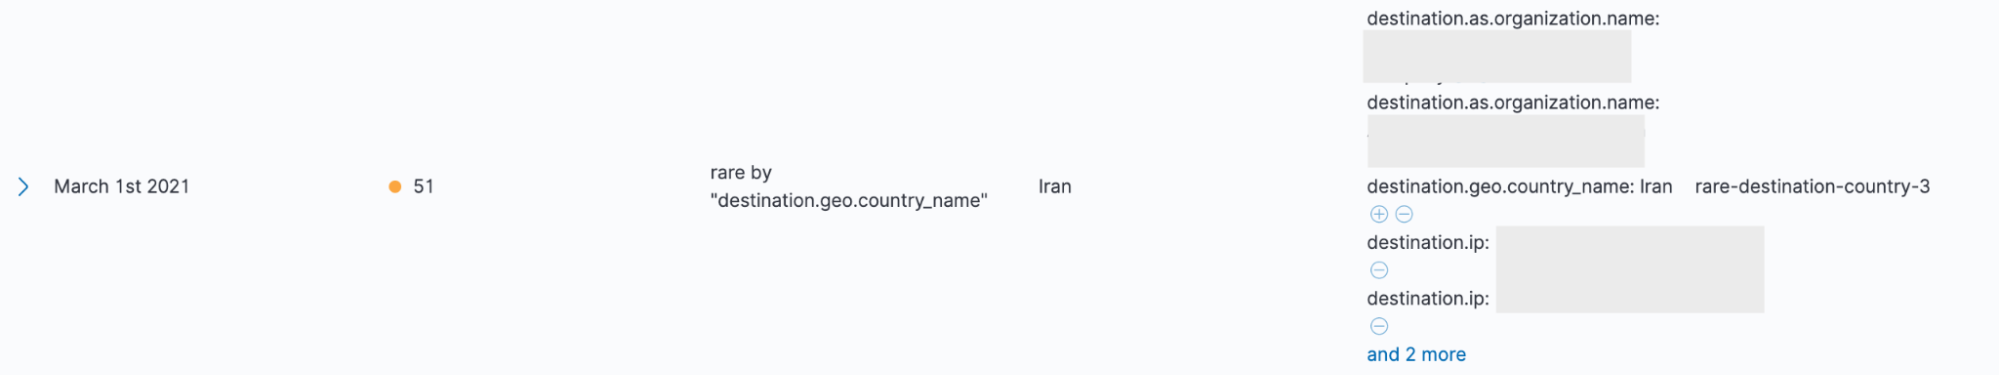Show more influencers via 'and 2 more'

(x=1416, y=354)
